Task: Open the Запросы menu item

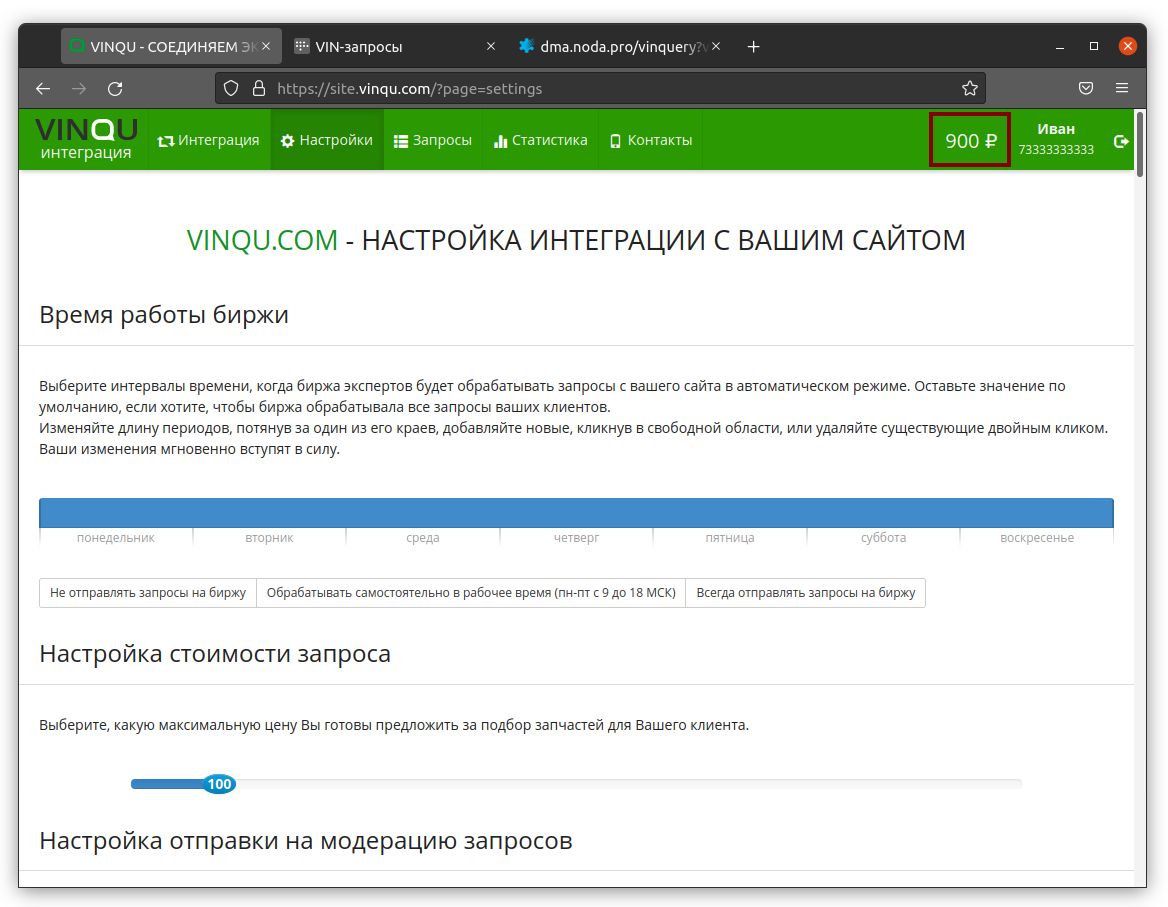Action: coord(433,140)
